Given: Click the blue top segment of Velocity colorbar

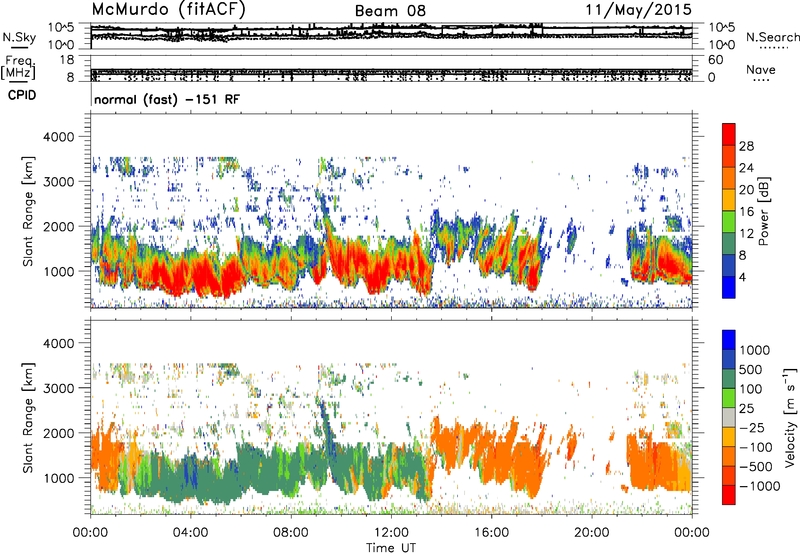Looking at the screenshot, I should [x=729, y=340].
